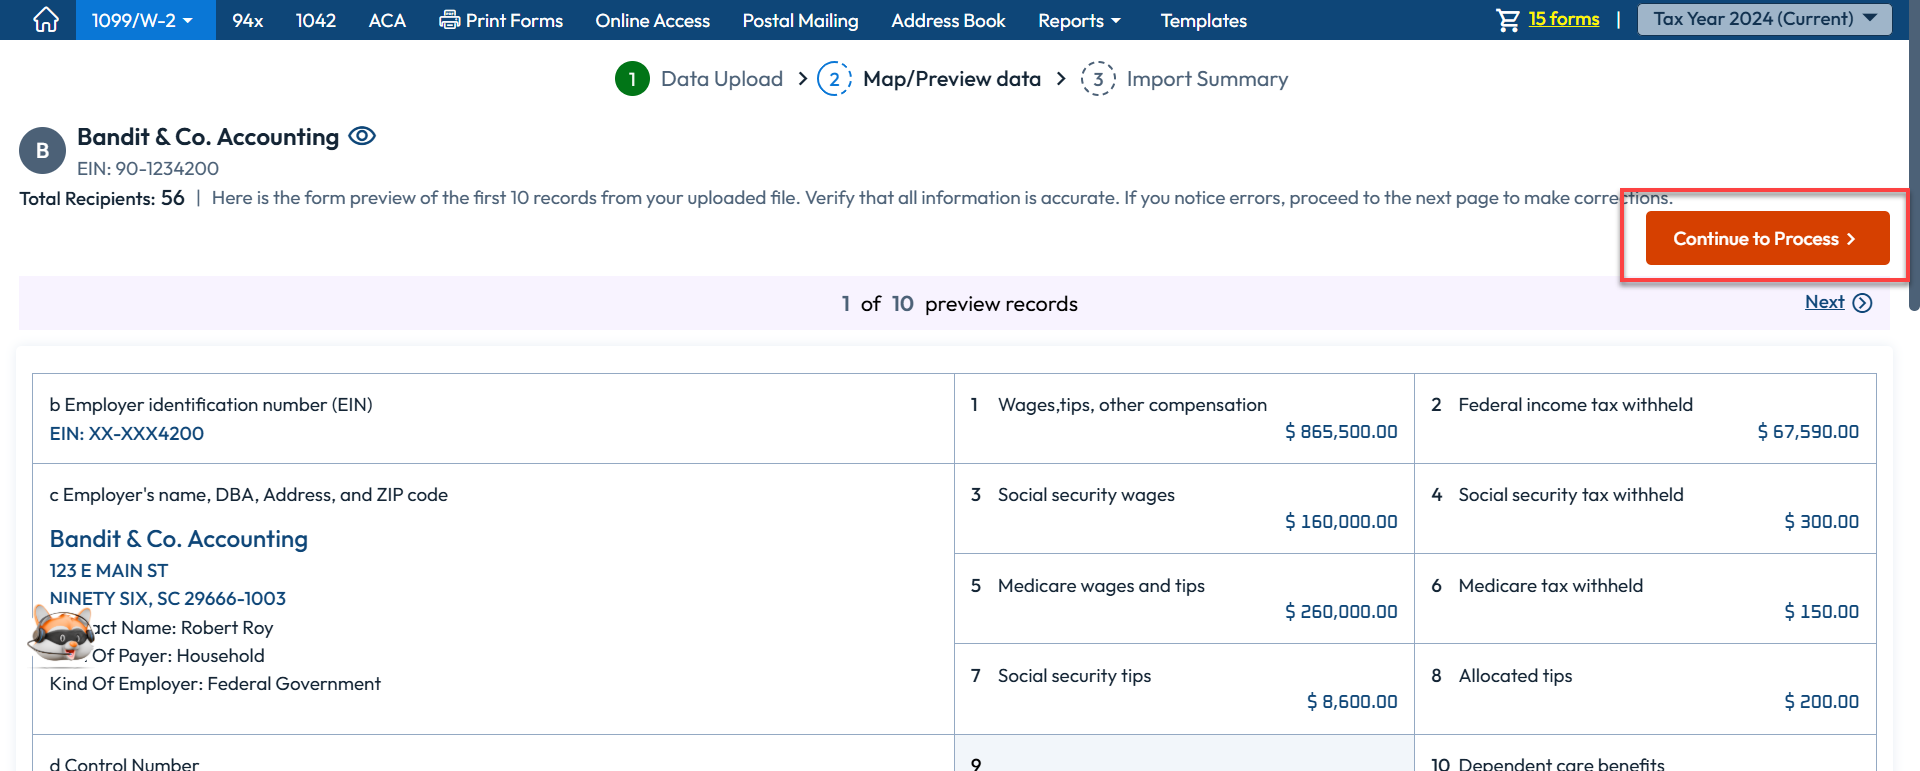Click the Wages, tips, other compensation label
The image size is (1920, 771).
[x=1132, y=404]
